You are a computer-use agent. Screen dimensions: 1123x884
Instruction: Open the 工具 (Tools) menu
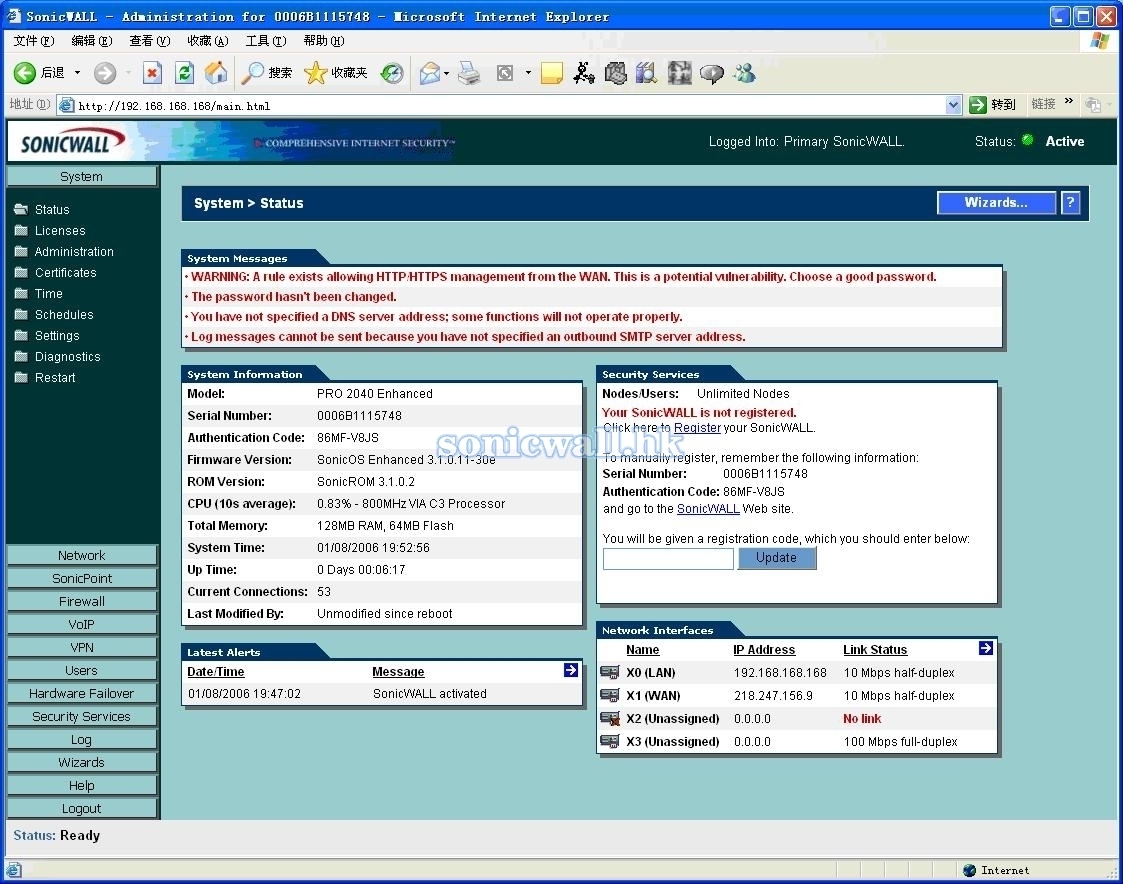(x=266, y=41)
